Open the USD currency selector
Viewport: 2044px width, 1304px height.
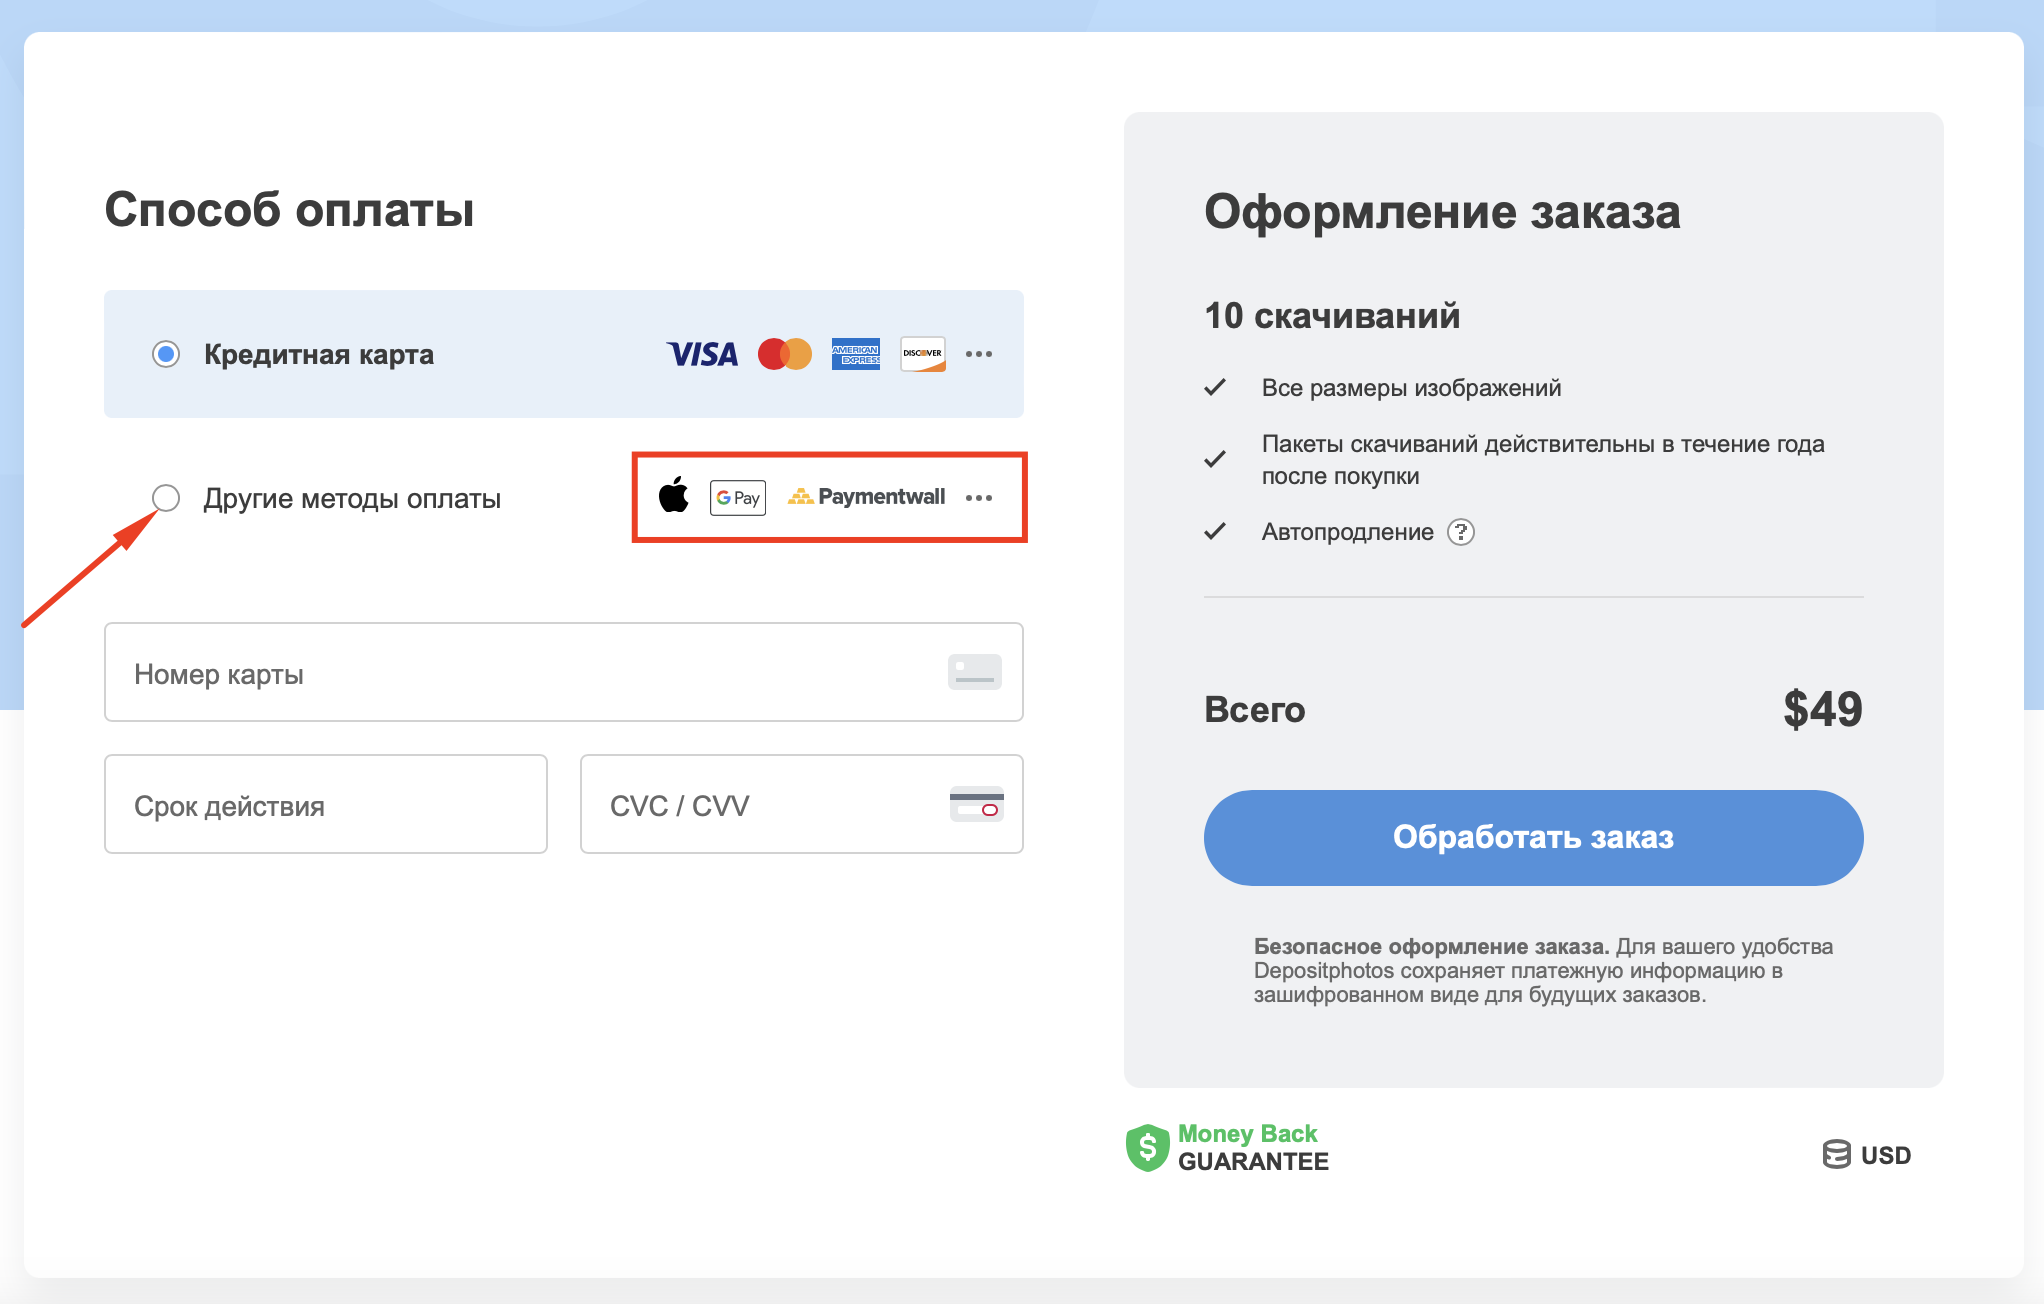[x=1868, y=1155]
